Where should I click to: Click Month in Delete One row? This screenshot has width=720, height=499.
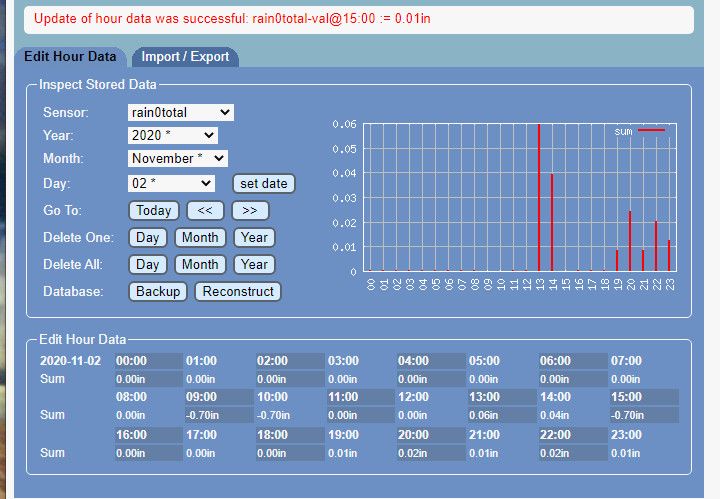(200, 237)
